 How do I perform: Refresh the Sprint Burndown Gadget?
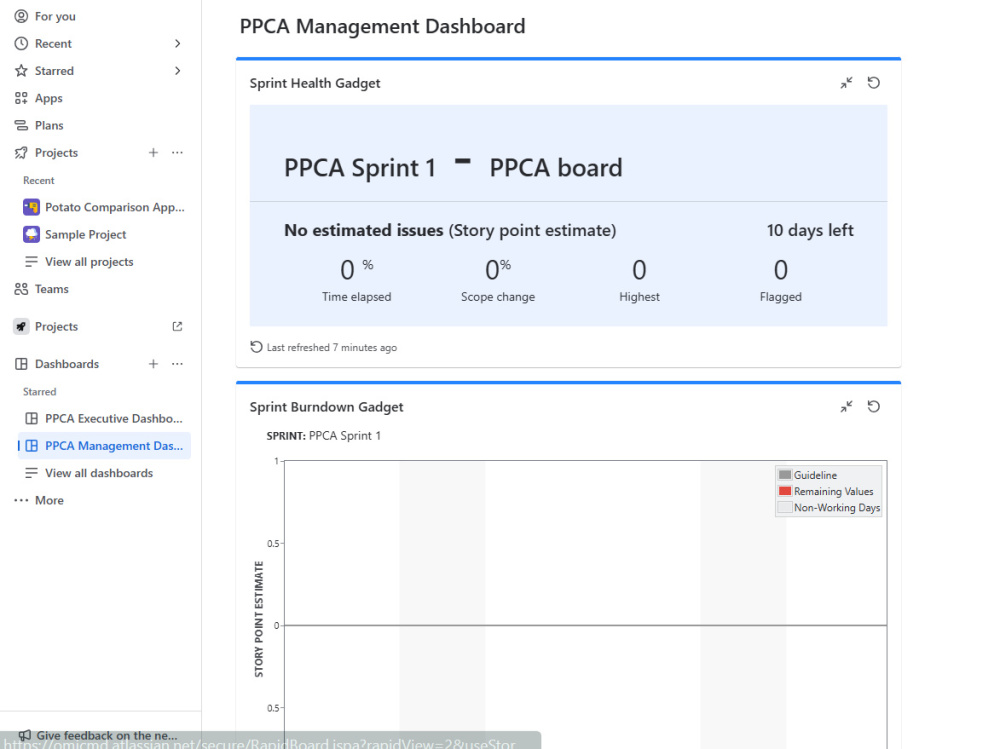[x=874, y=407]
